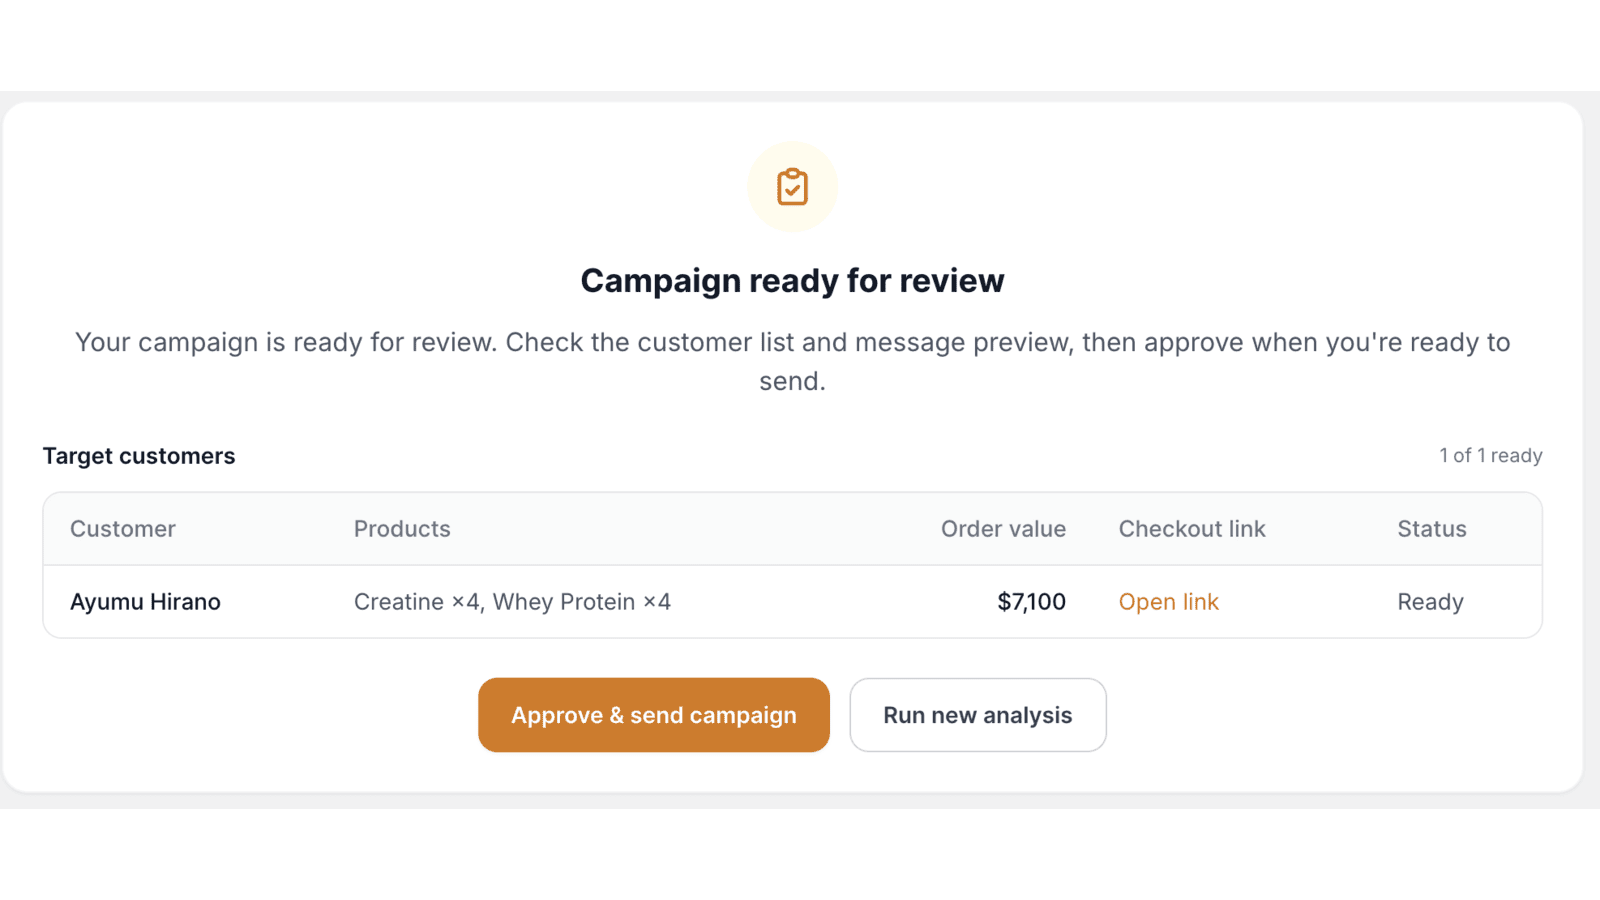
Task: Select the Checkout link column header
Action: click(x=1192, y=529)
